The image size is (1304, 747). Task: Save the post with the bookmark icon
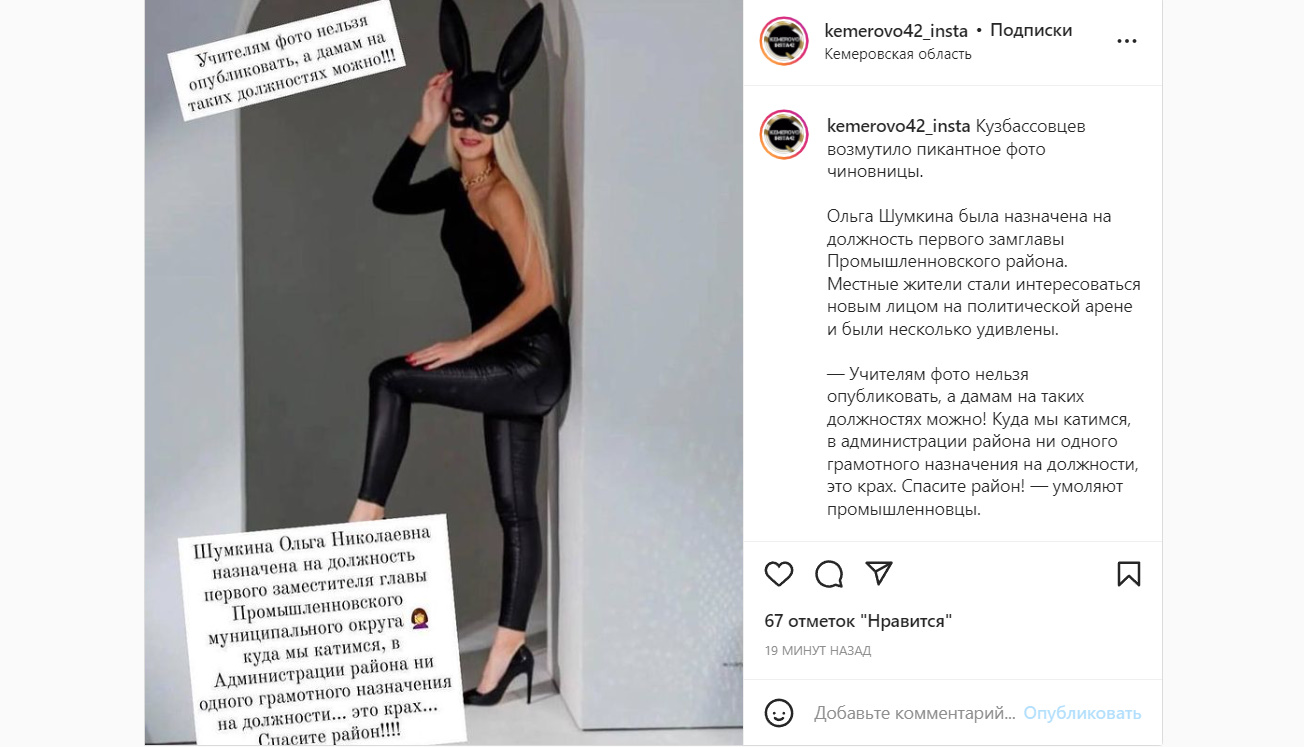coord(1128,573)
